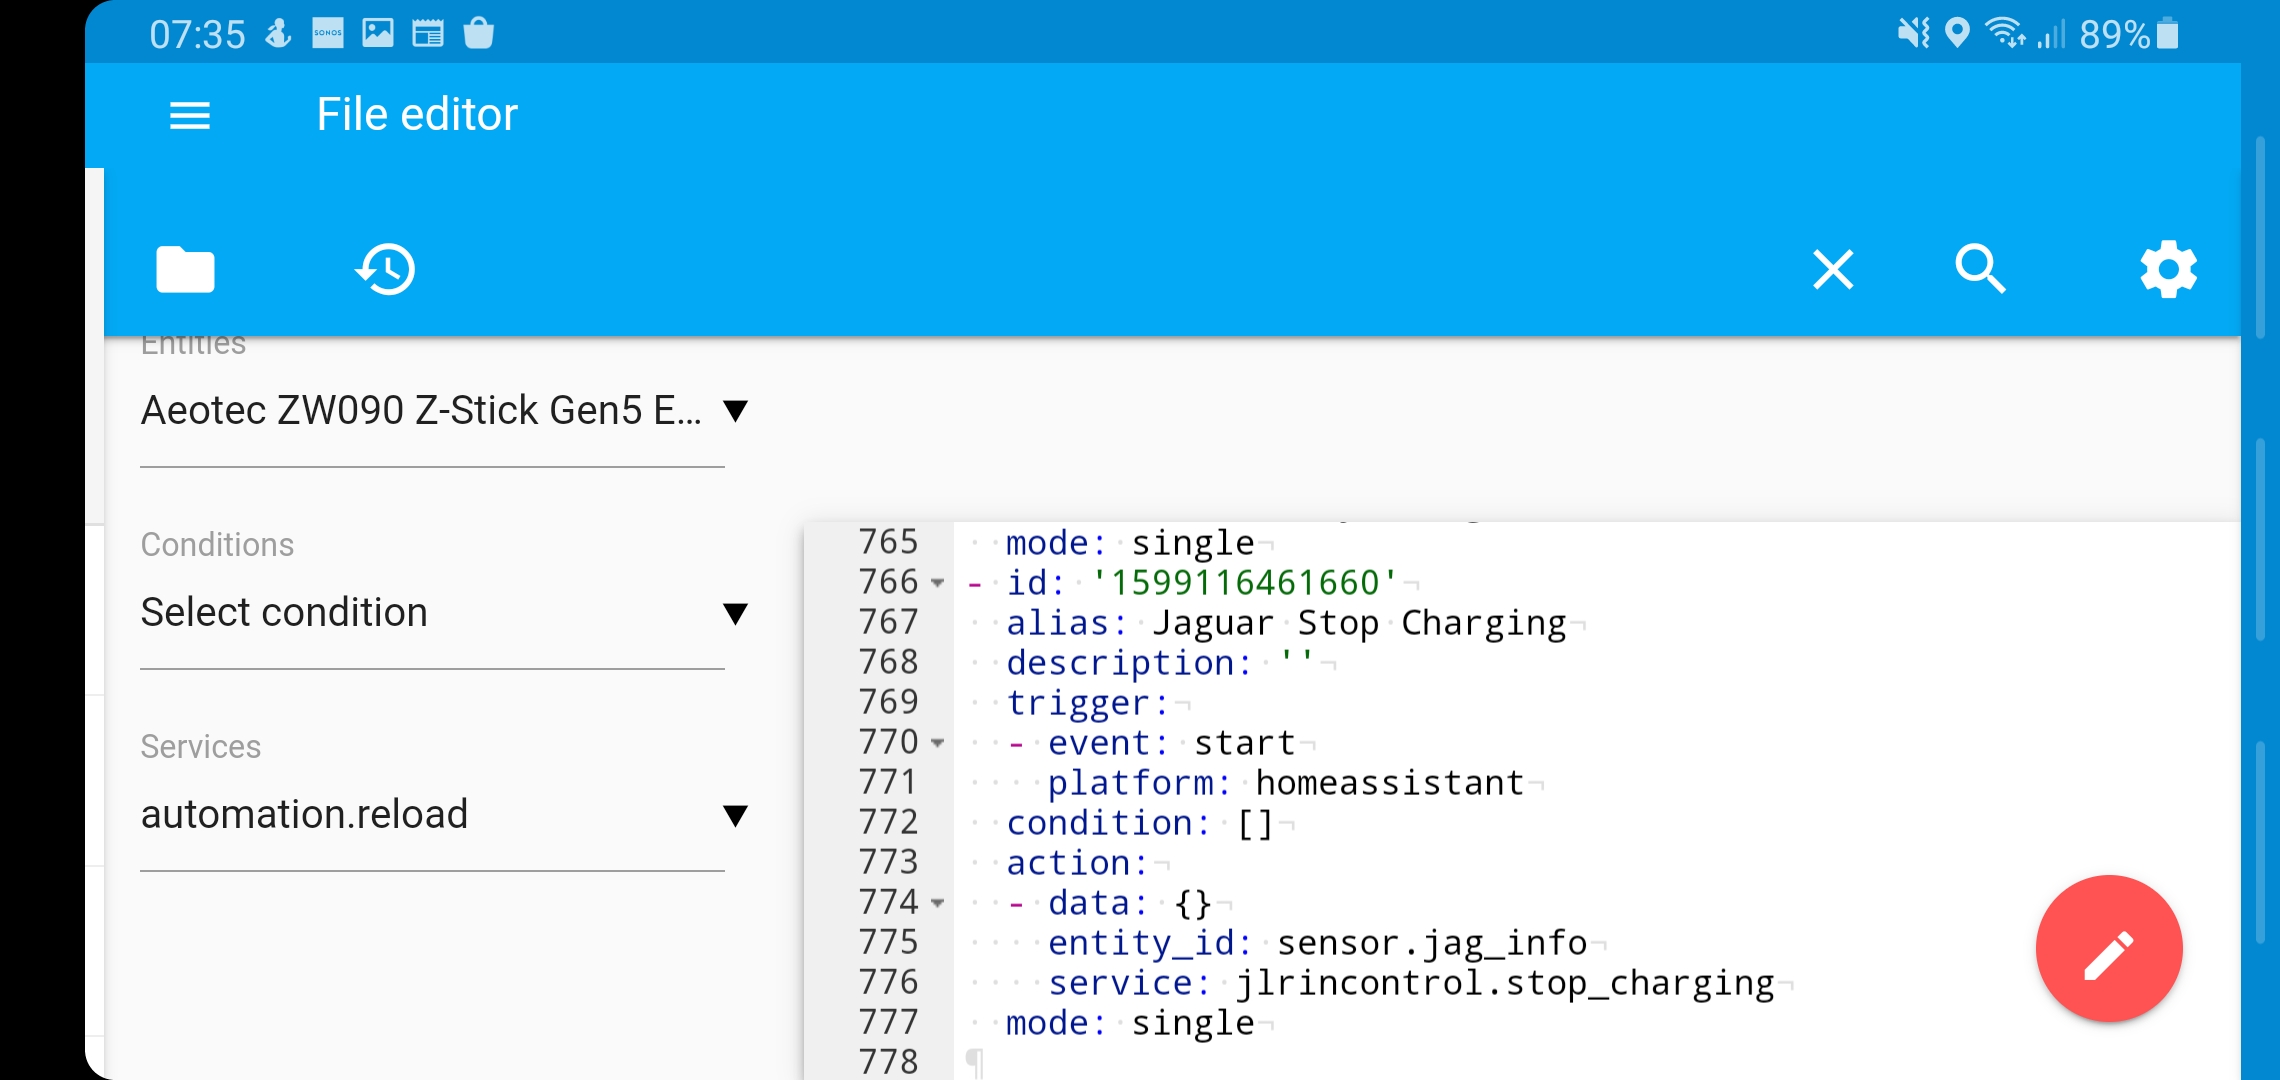Tap the red pencil edit button
This screenshot has width=2280, height=1080.
tap(2108, 949)
